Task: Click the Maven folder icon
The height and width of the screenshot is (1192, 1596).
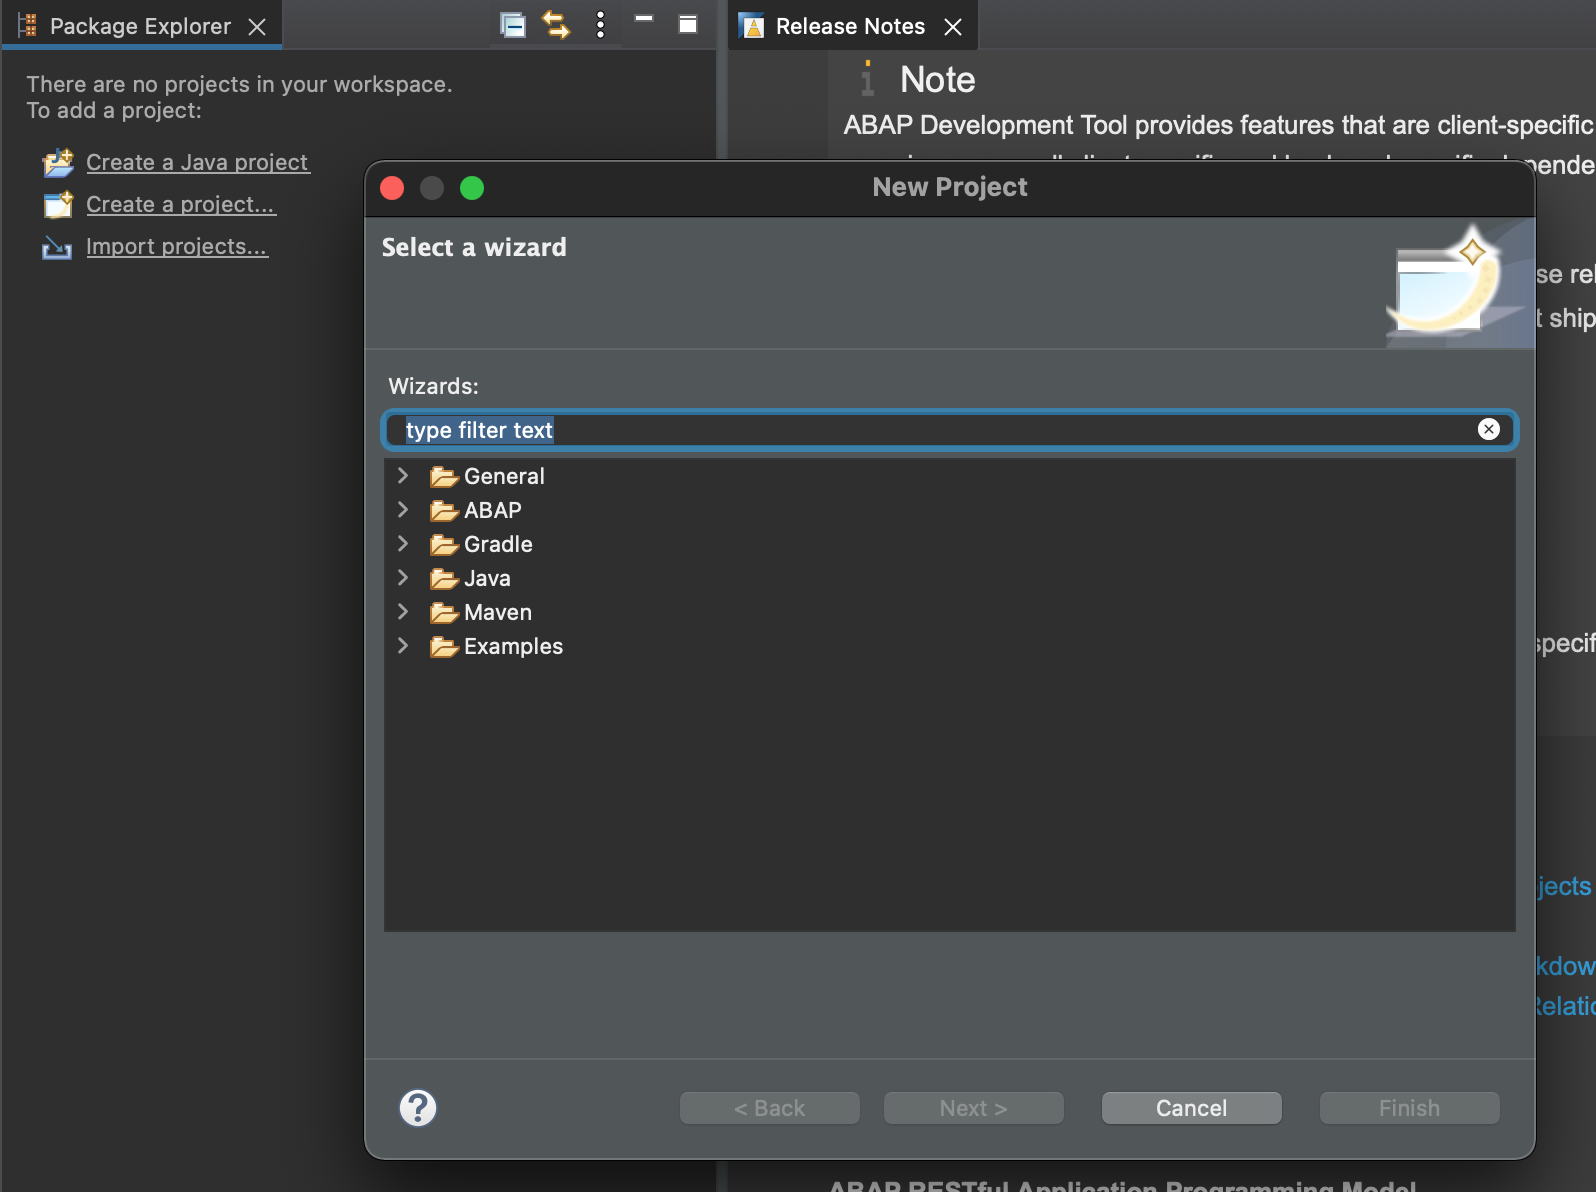Action: pyautogui.click(x=444, y=613)
